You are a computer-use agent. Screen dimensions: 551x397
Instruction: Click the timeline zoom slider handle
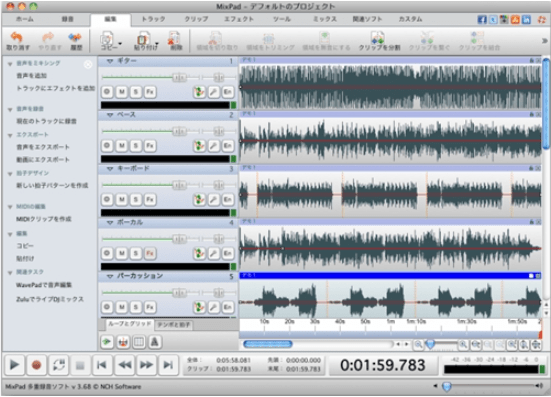(430, 344)
